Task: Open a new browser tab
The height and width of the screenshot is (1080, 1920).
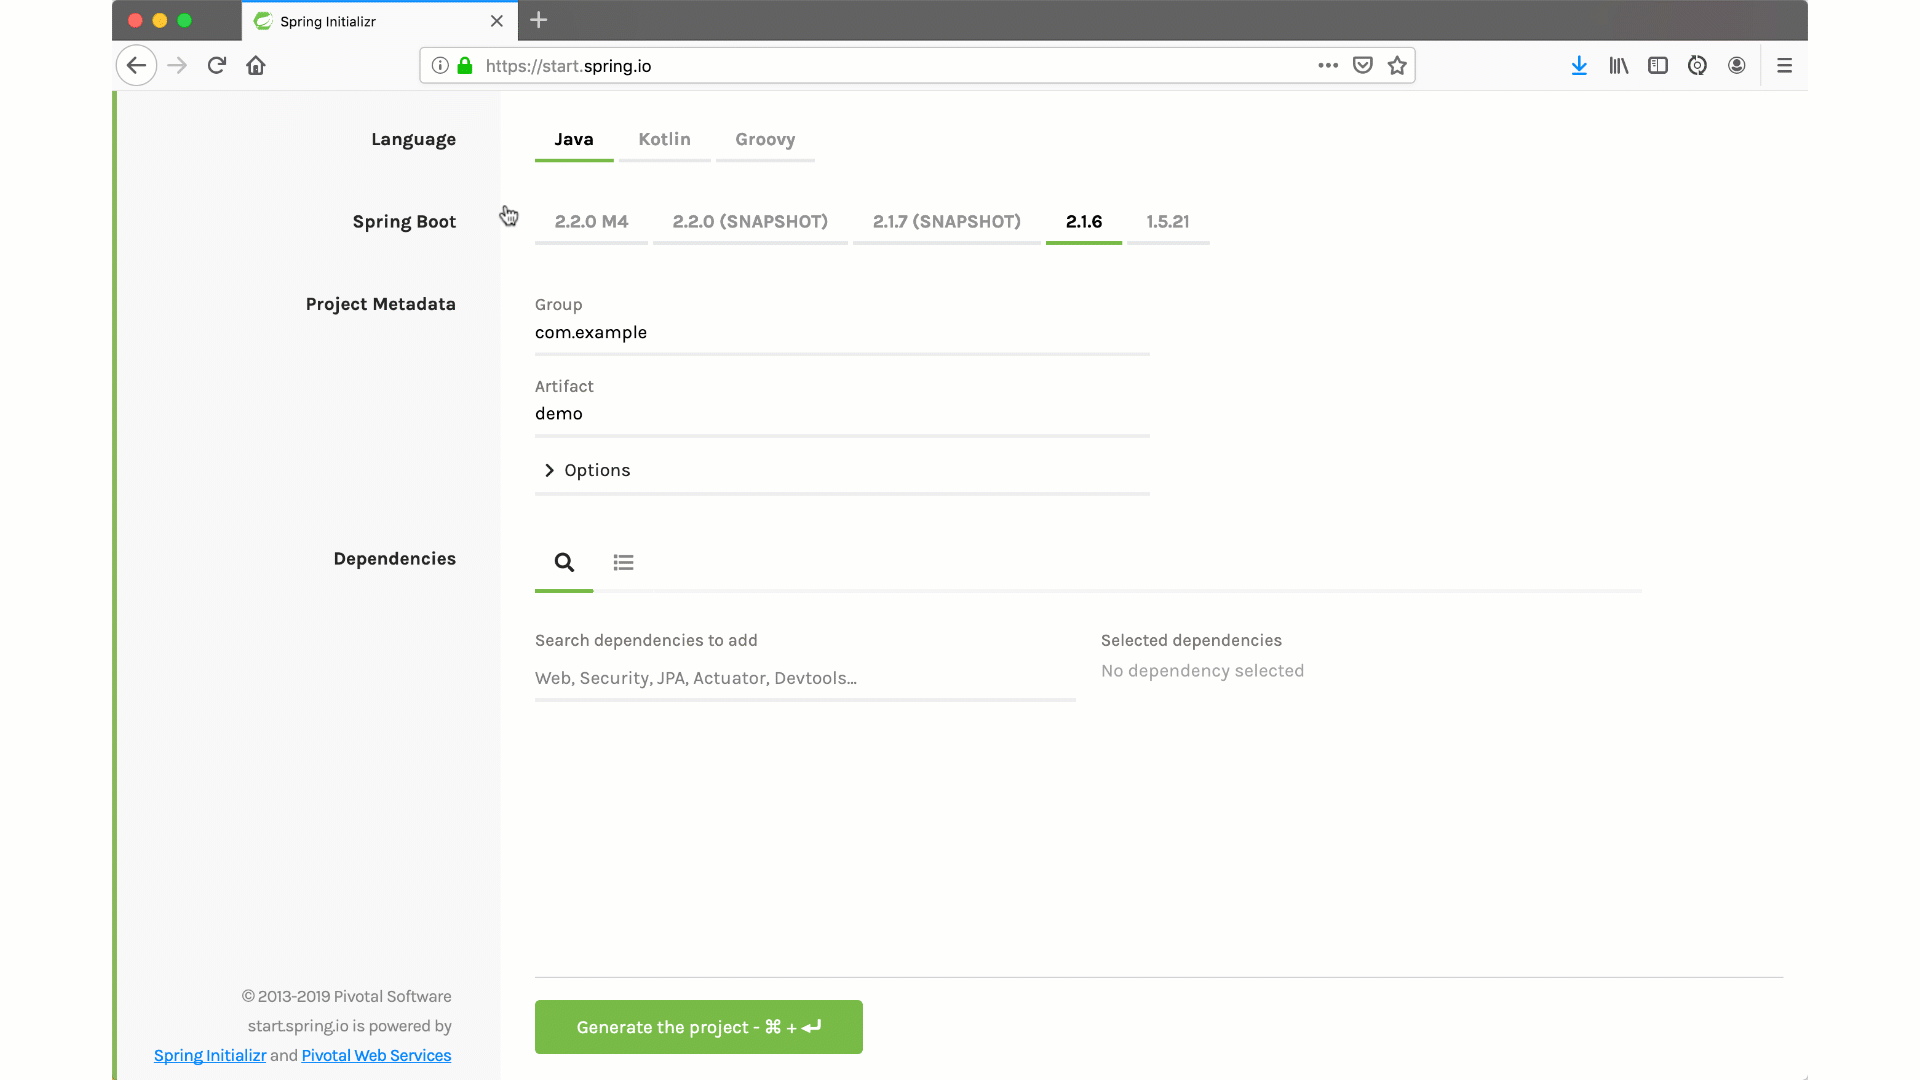Action: click(x=538, y=20)
